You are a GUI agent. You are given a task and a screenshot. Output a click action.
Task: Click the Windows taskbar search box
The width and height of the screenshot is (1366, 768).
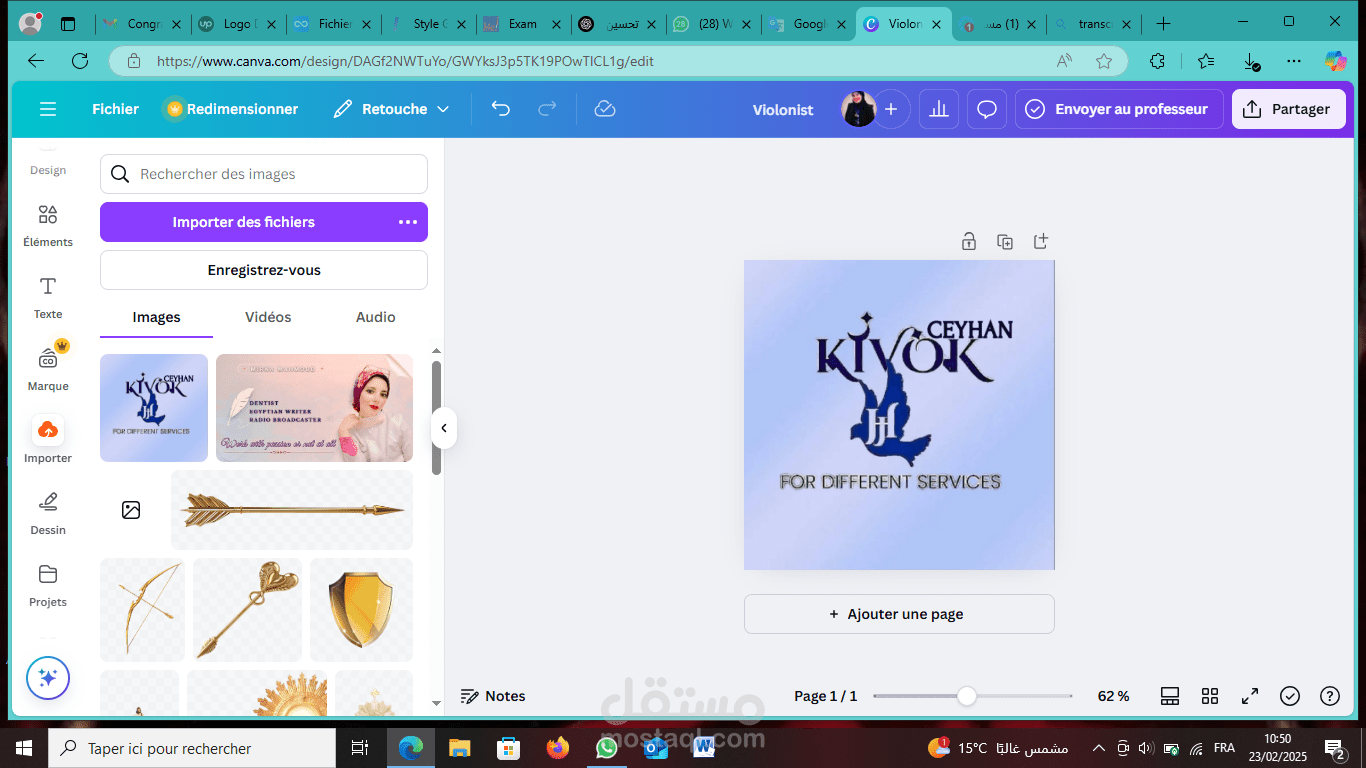coord(192,748)
